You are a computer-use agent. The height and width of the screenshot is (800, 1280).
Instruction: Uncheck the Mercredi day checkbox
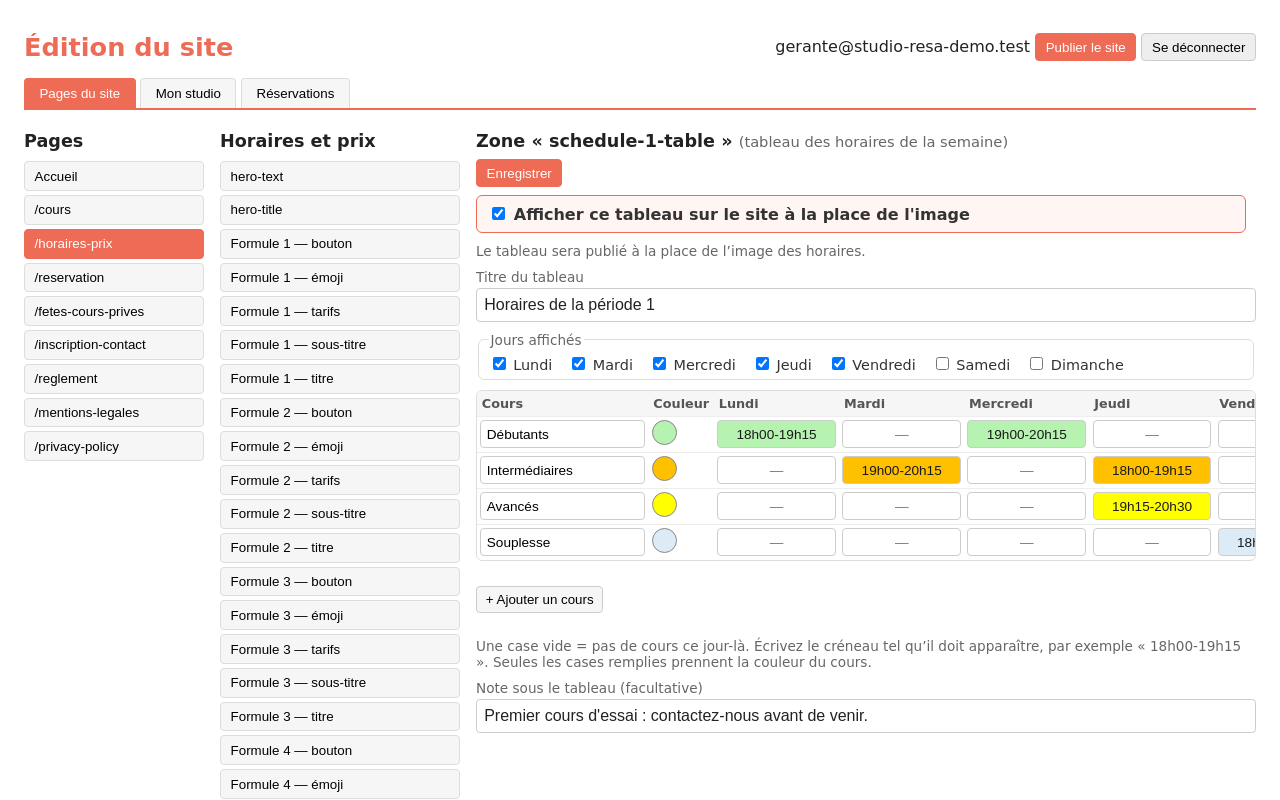tap(659, 364)
